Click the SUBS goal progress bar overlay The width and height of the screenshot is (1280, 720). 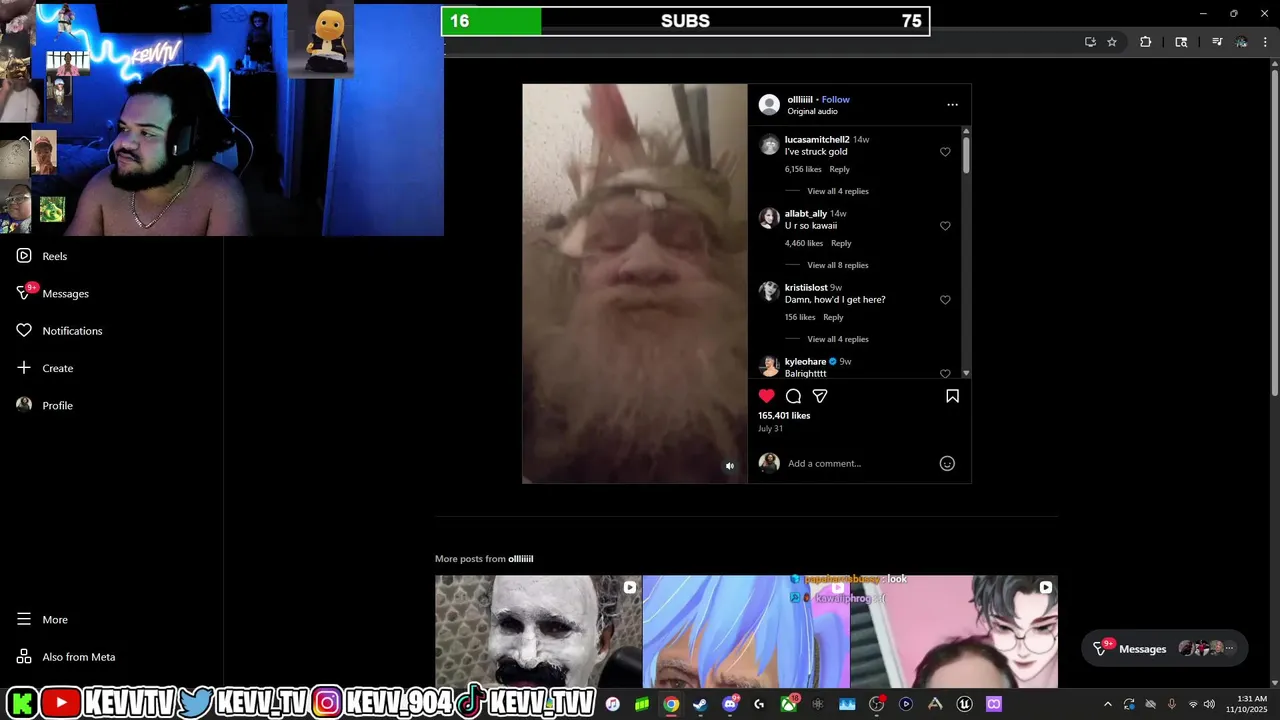point(686,21)
